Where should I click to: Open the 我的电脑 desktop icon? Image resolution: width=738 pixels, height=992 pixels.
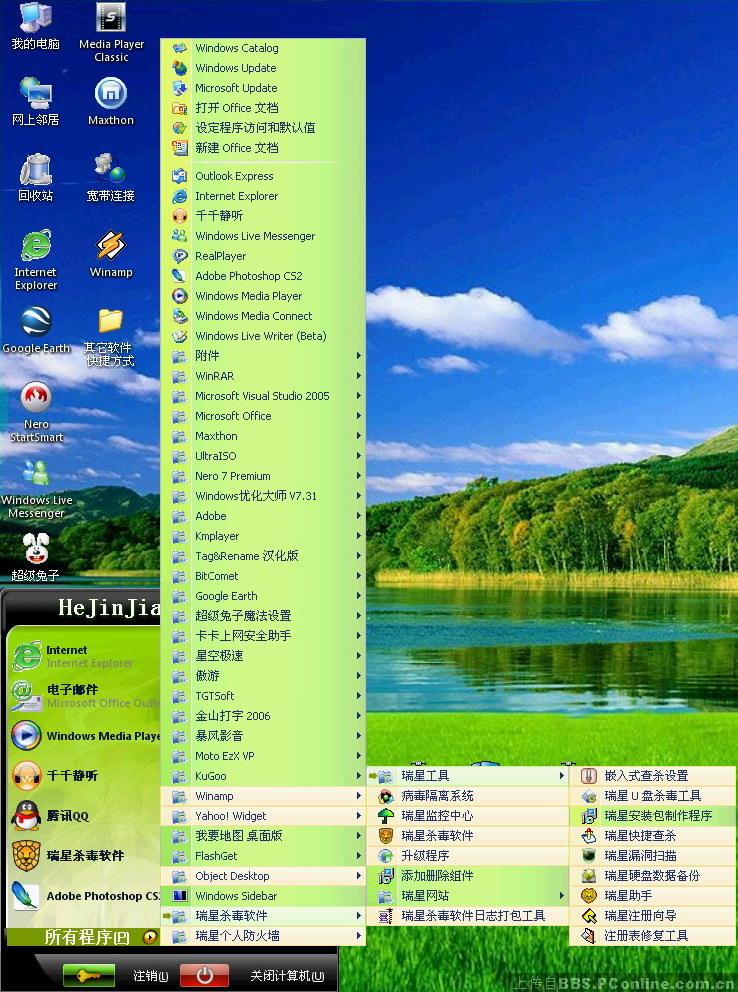(x=35, y=27)
